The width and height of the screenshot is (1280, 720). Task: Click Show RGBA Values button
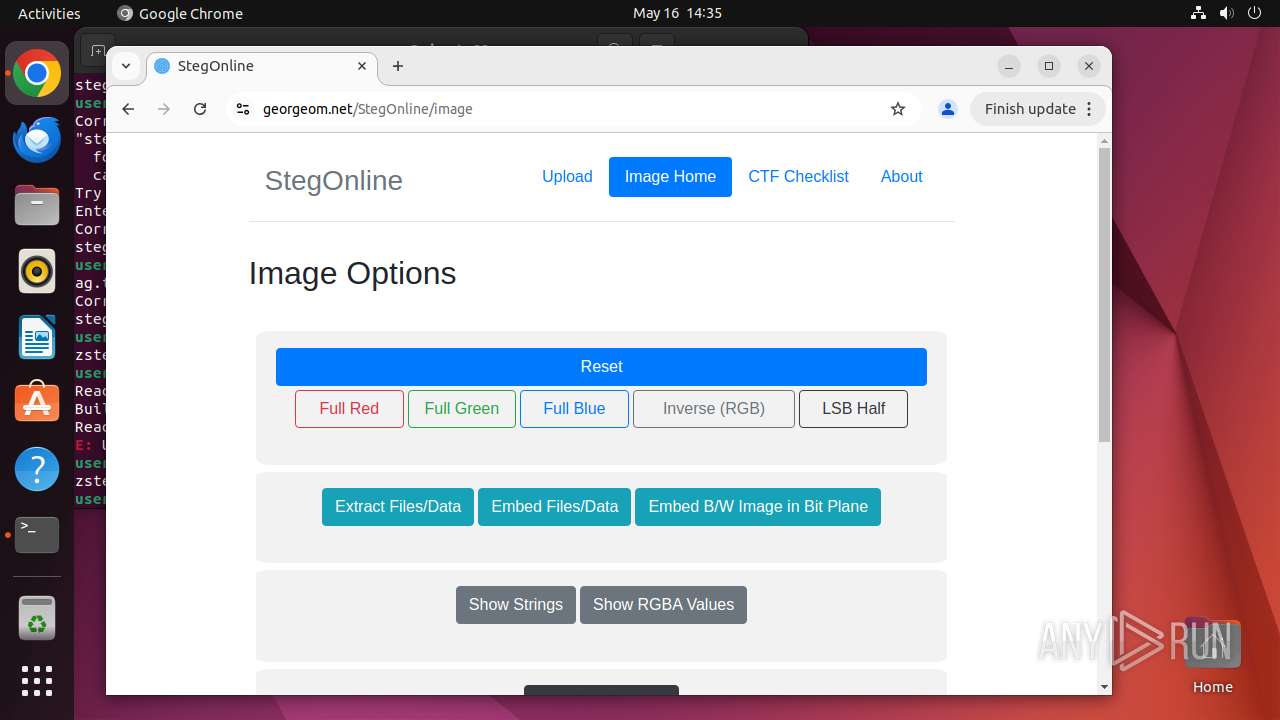click(663, 605)
